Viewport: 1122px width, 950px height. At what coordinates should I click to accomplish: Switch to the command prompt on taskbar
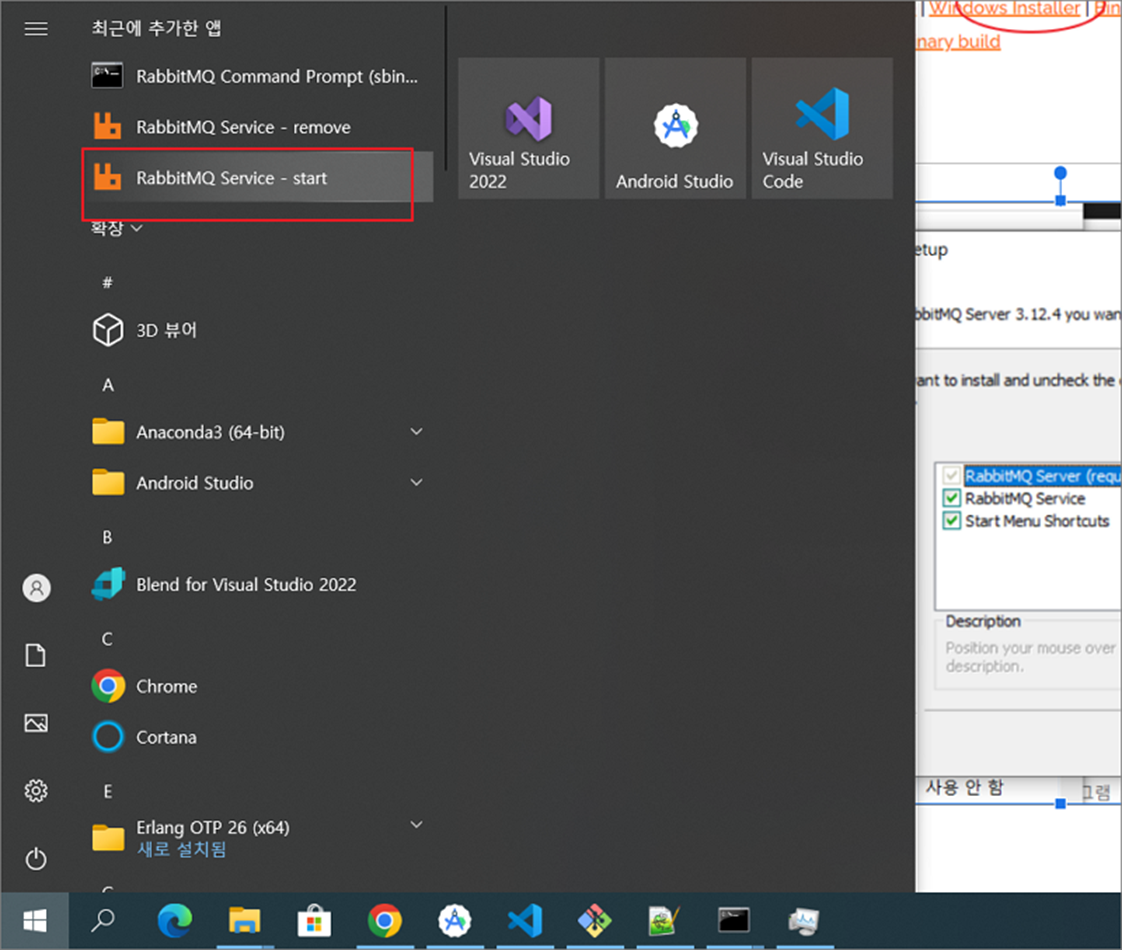pyautogui.click(x=734, y=921)
